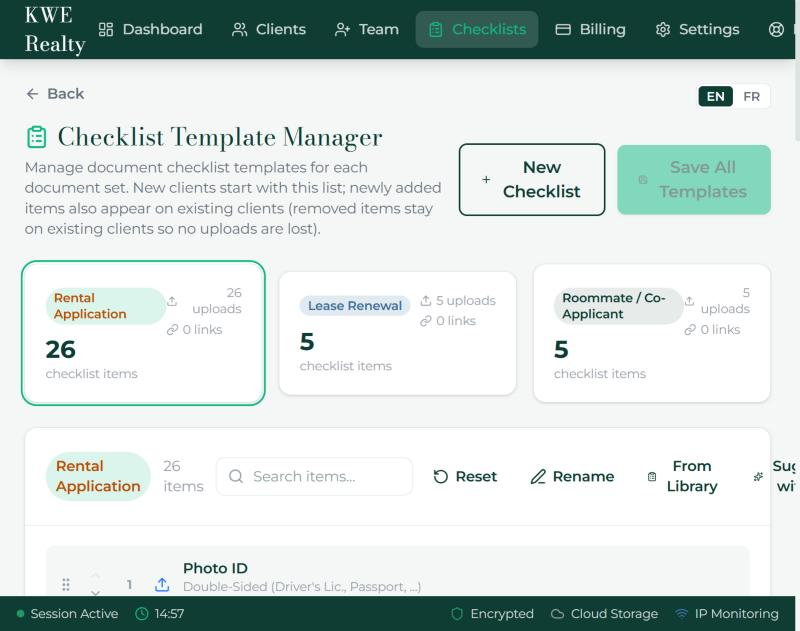Move Photo ID item down with chevron
The height and width of the screenshot is (631, 800).
[x=95, y=592]
